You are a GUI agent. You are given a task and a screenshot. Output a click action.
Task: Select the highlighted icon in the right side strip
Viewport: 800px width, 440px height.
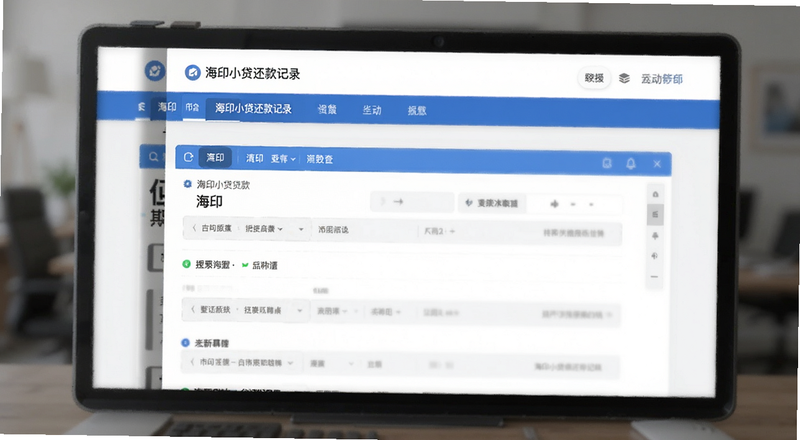point(656,214)
